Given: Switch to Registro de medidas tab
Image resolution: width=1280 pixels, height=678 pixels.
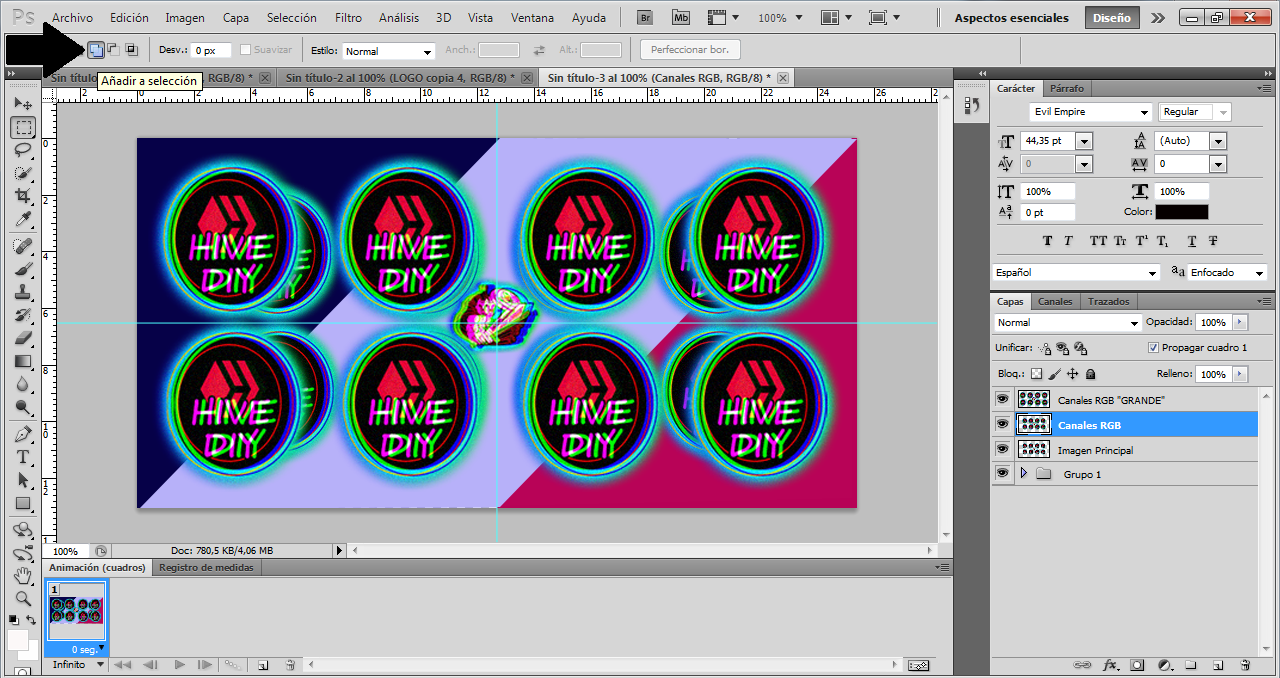Looking at the screenshot, I should (x=207, y=567).
